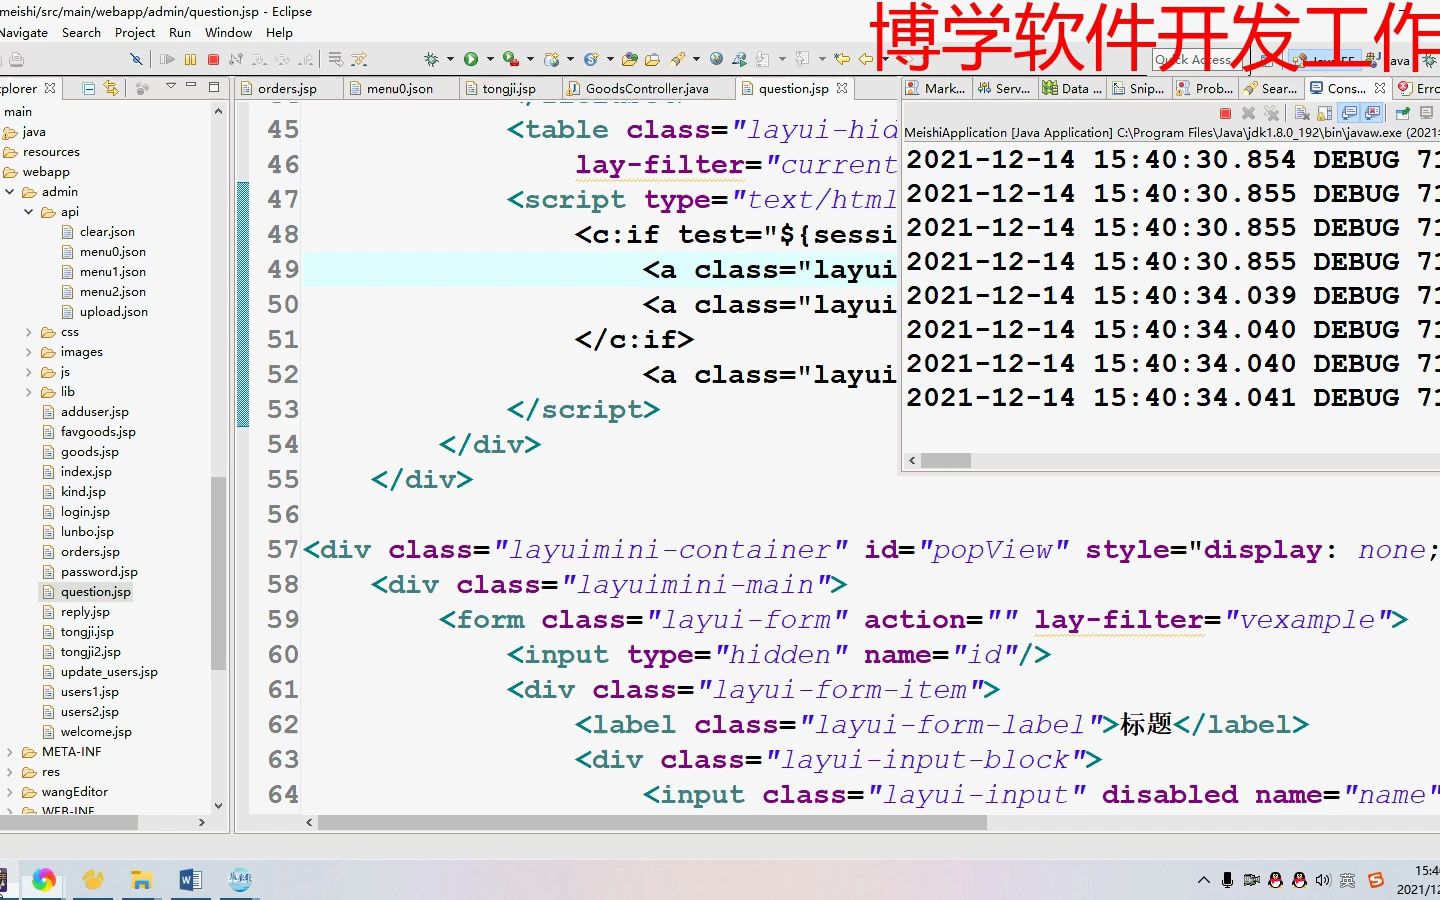Select goods.jsp file in tree
1440x900 pixels.
click(x=89, y=452)
